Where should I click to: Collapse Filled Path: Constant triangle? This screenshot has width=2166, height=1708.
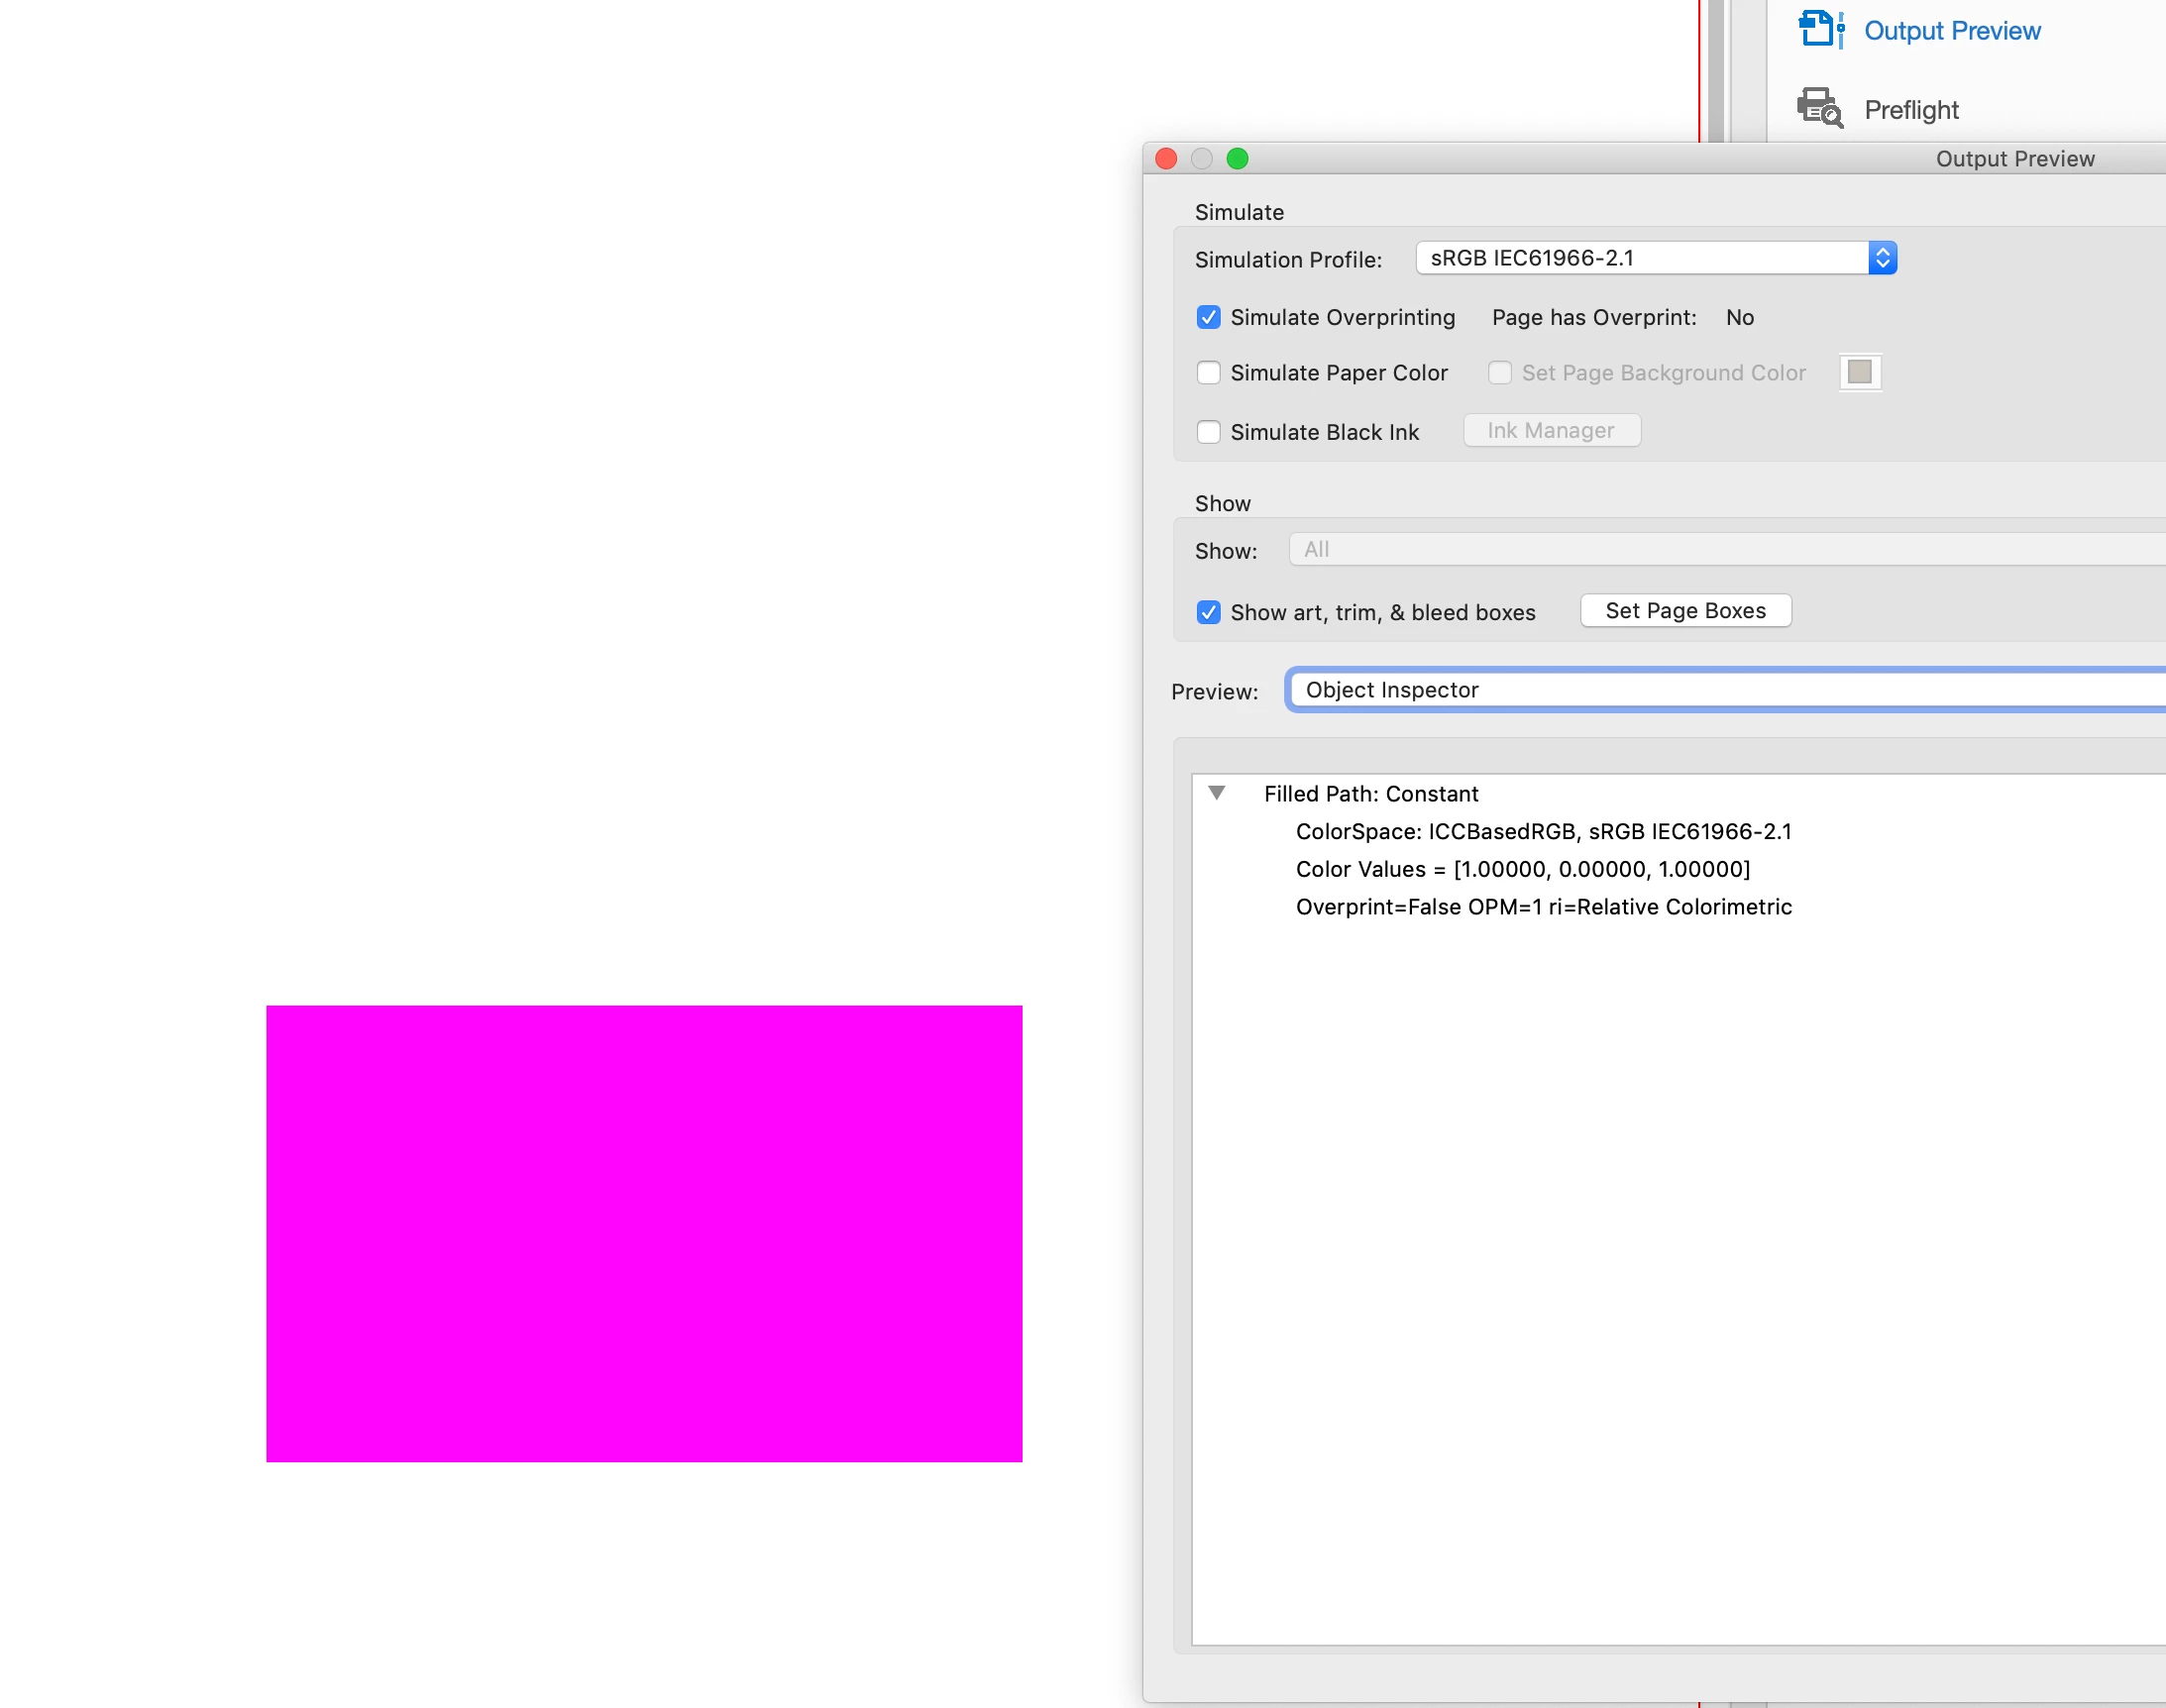pyautogui.click(x=1216, y=793)
